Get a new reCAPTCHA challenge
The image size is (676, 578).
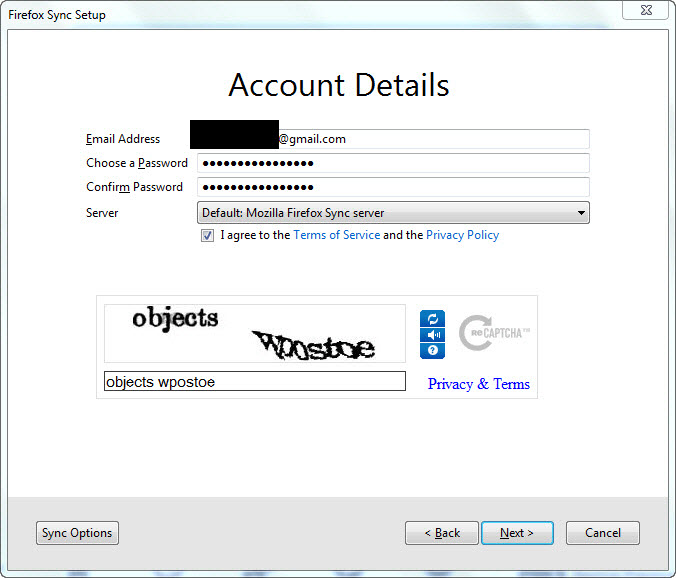tap(432, 319)
